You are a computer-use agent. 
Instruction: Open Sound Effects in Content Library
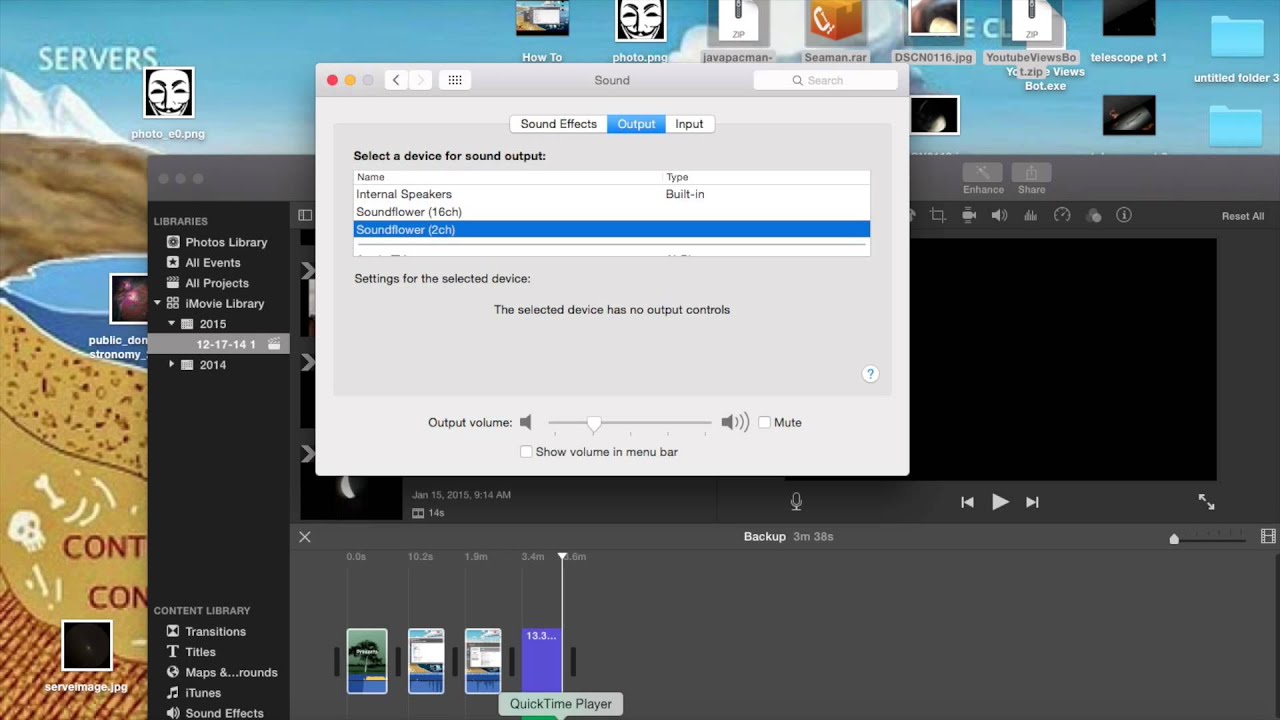coord(224,713)
